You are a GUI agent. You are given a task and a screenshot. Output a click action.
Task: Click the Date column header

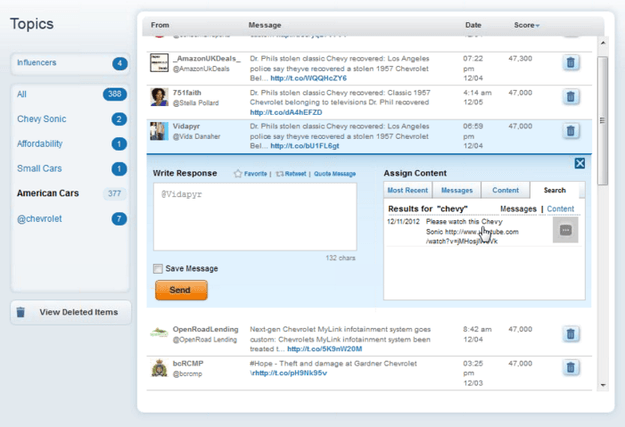tap(473, 25)
